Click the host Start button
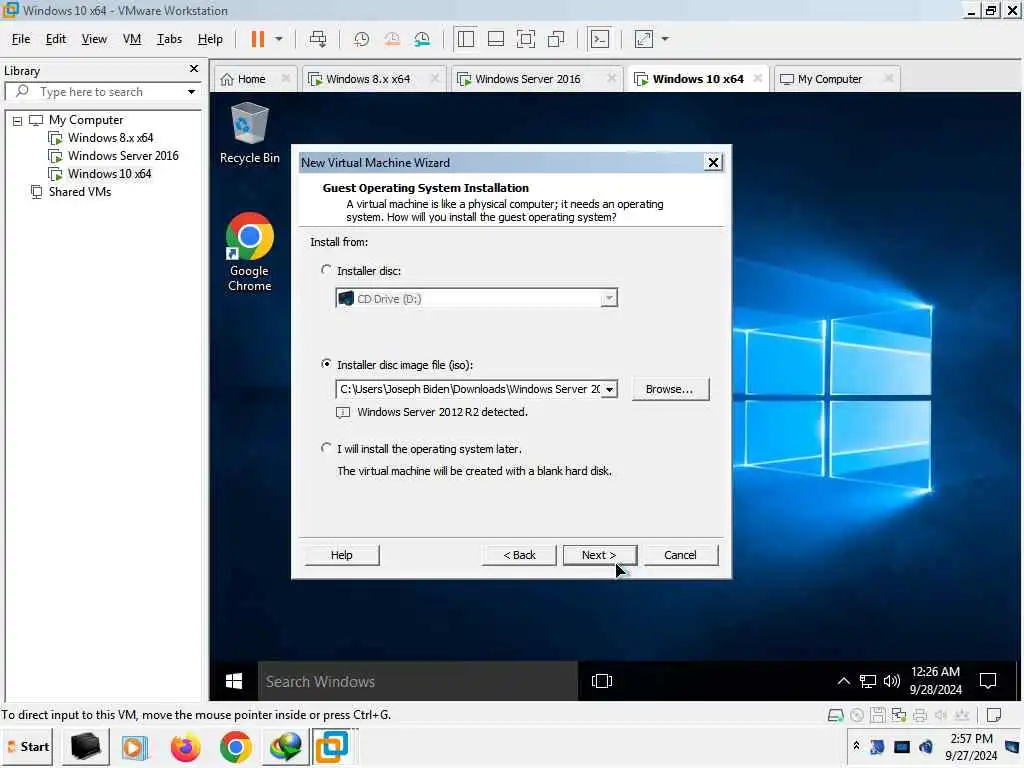 29,746
